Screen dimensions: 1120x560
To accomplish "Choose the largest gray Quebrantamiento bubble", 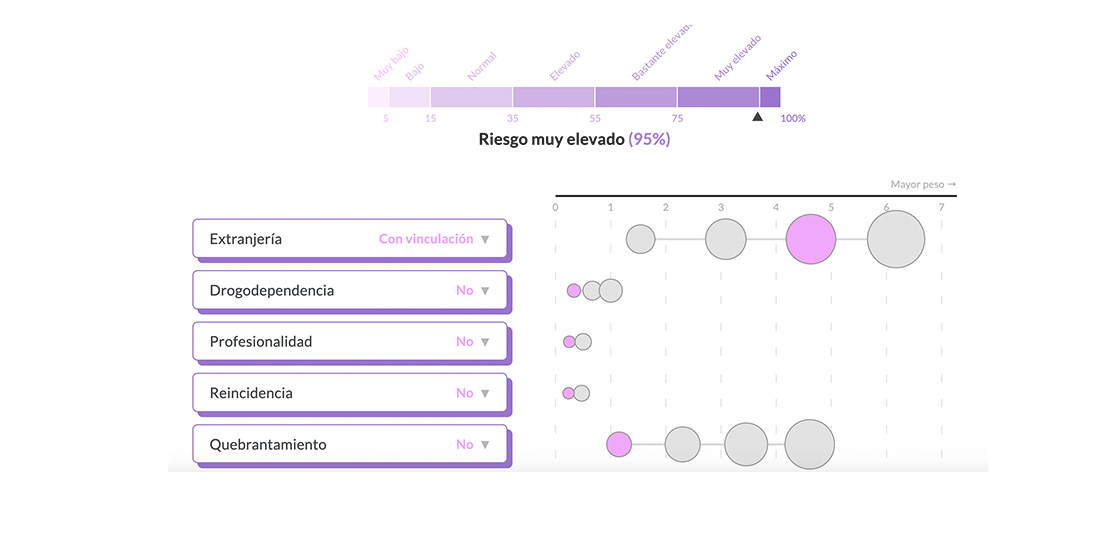I will pos(810,444).
